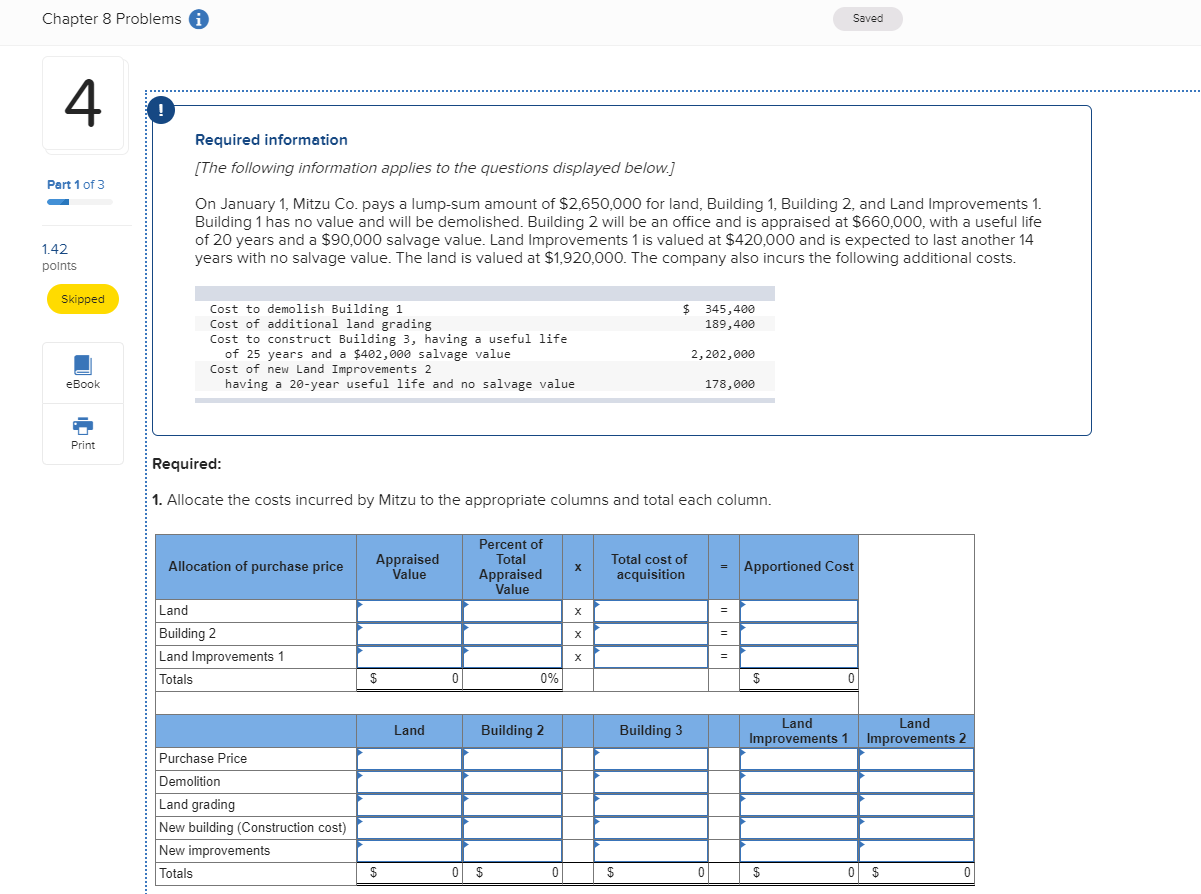The width and height of the screenshot is (1201, 894).
Task: Click the Apportioned Cost field for Building 2
Action: tap(798, 633)
